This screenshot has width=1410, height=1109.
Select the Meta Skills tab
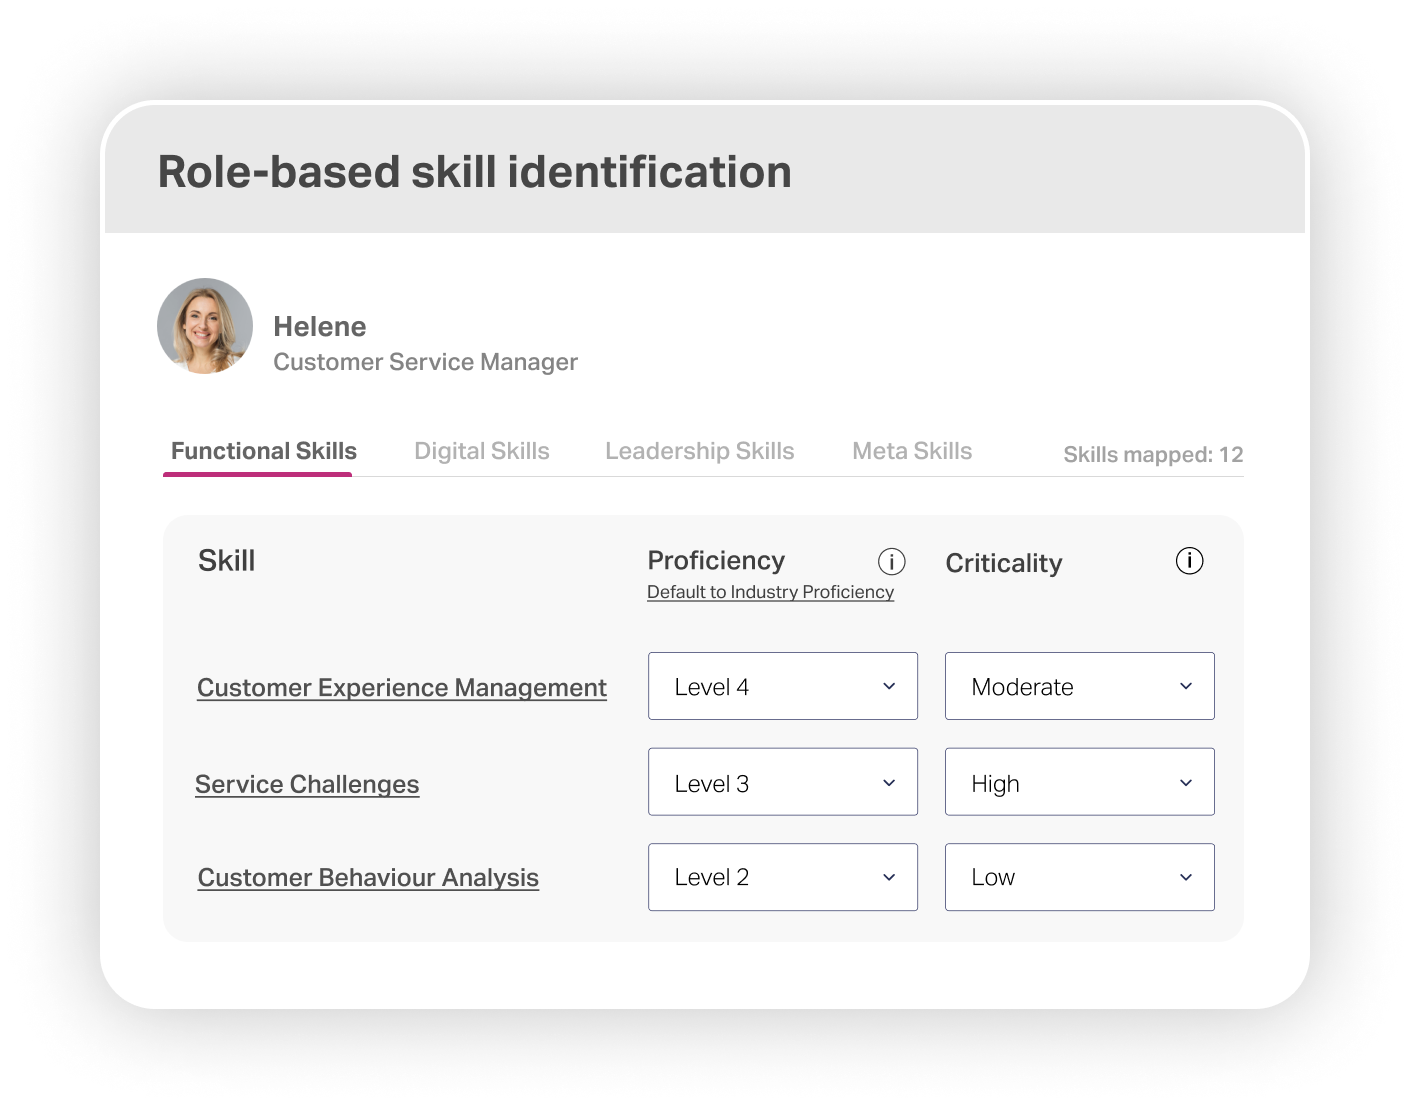coord(911,451)
